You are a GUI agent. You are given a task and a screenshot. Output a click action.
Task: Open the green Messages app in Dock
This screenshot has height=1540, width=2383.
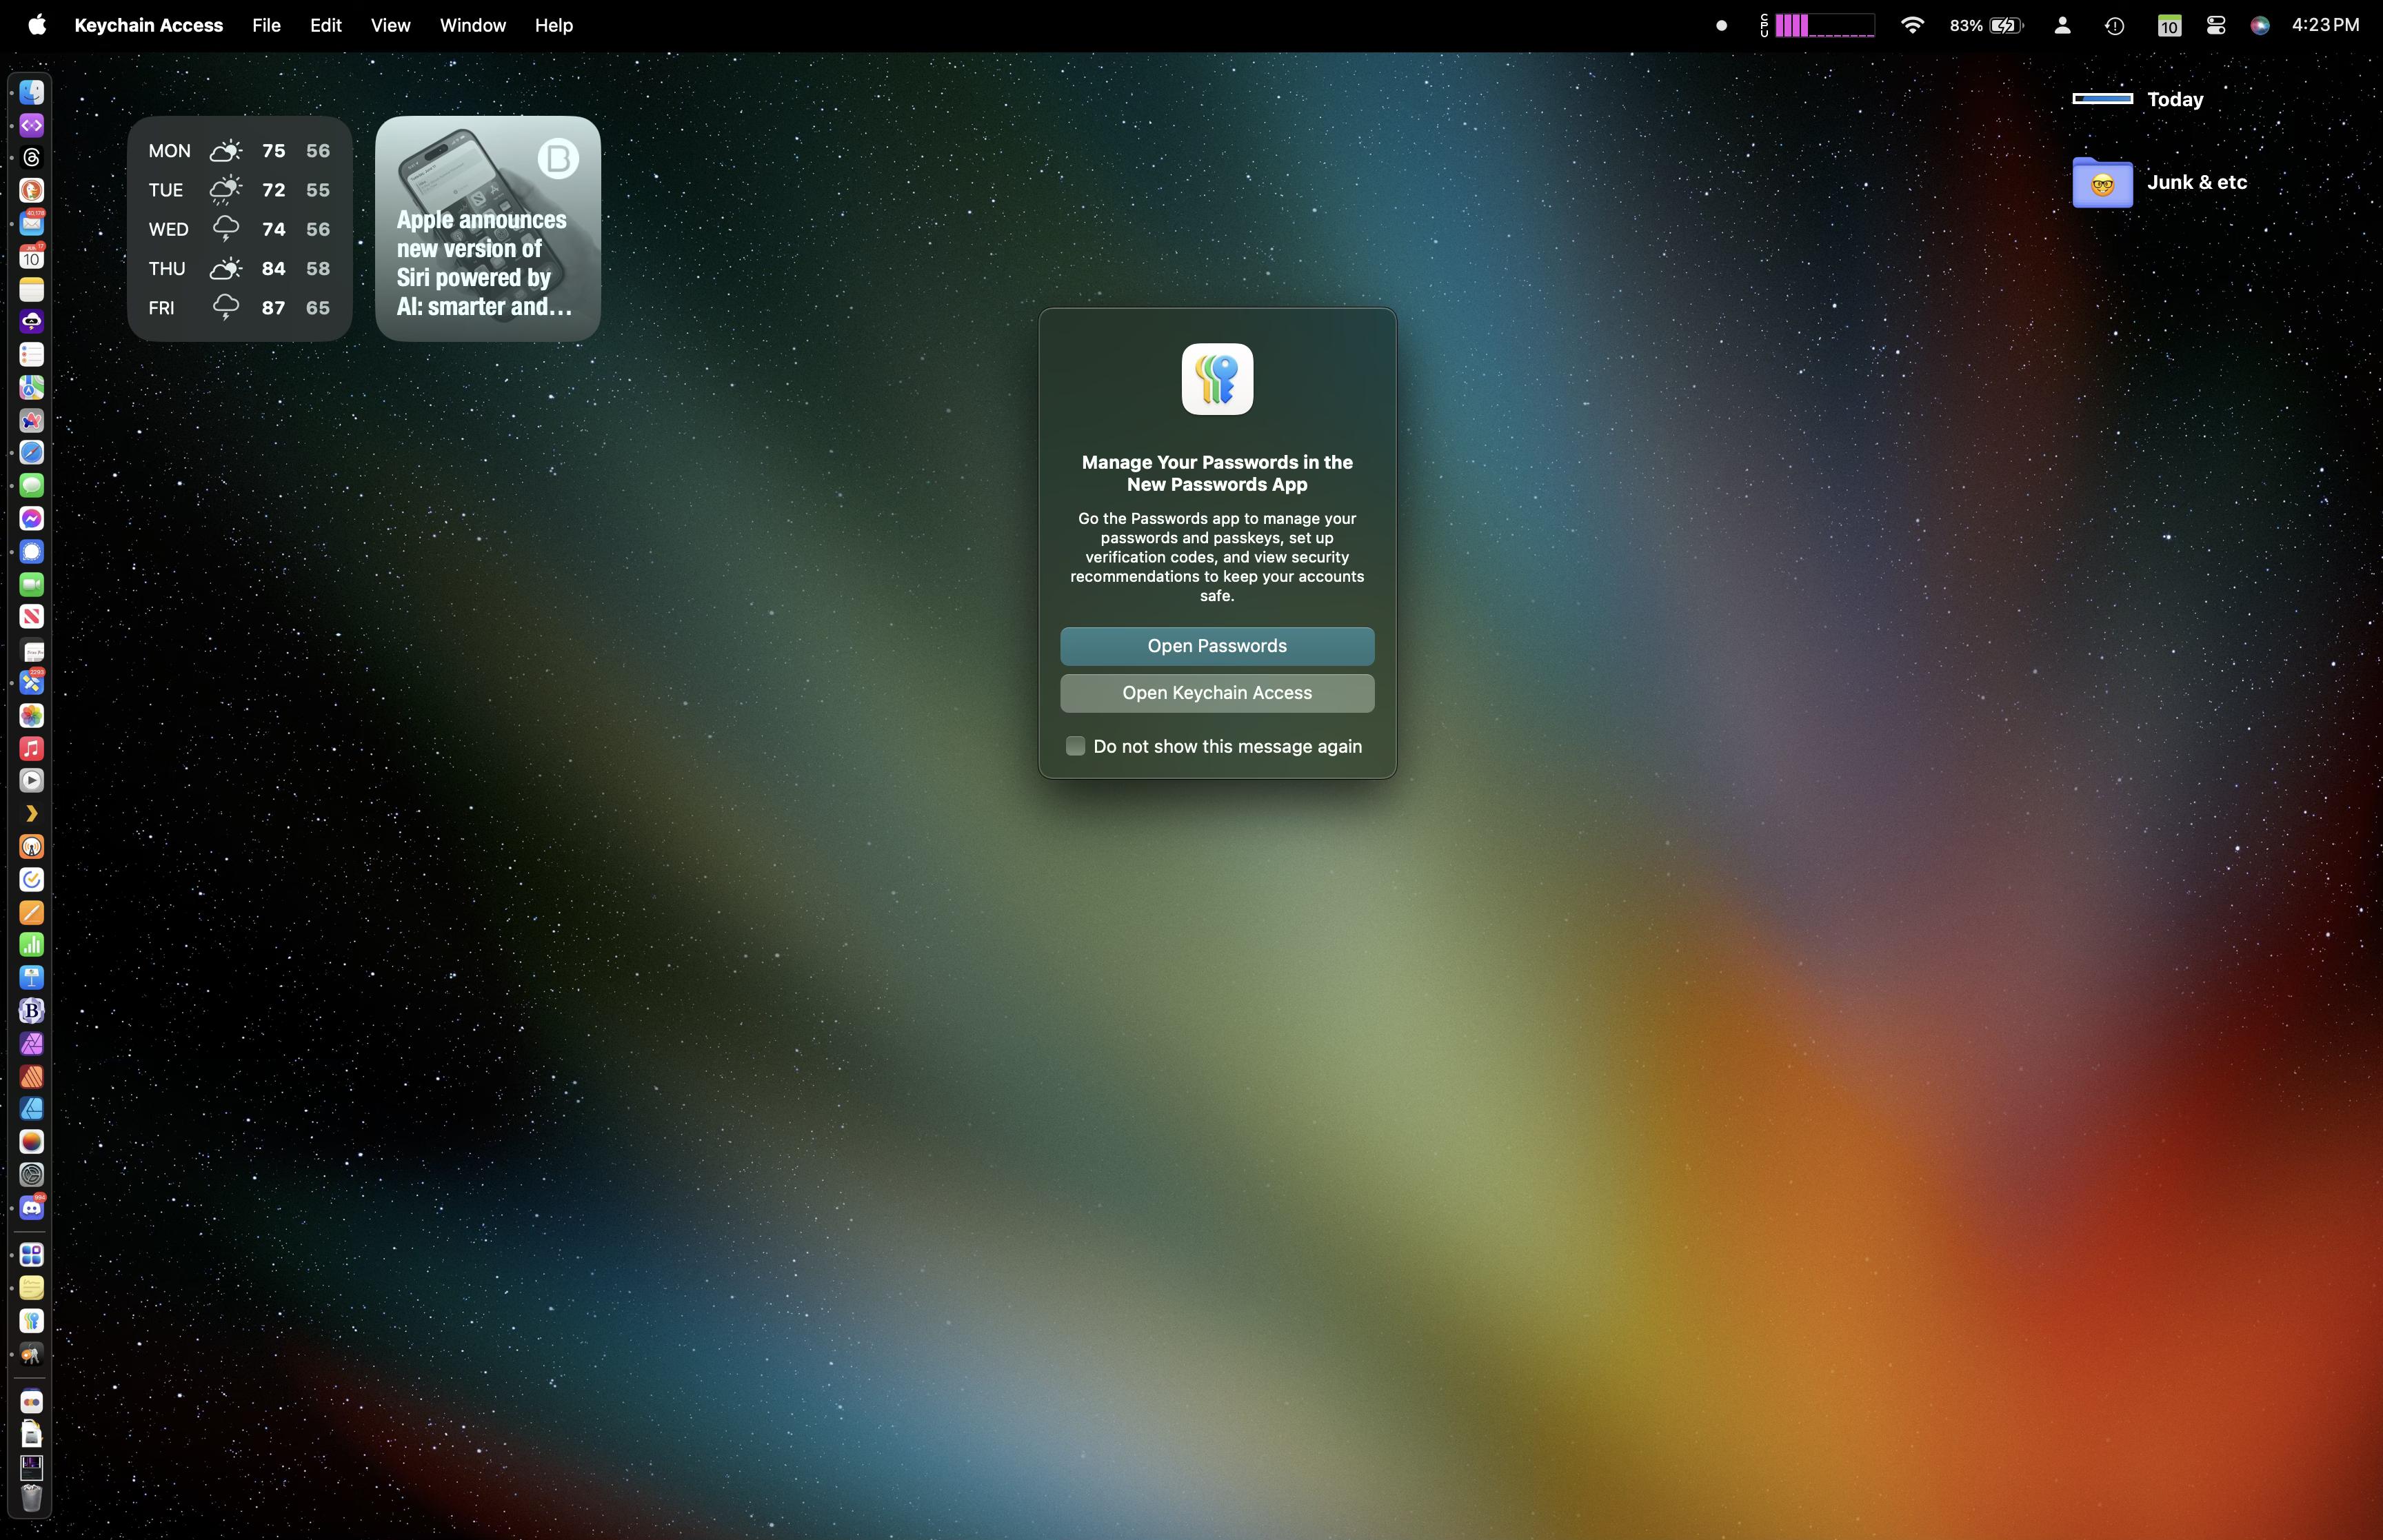pos(32,485)
